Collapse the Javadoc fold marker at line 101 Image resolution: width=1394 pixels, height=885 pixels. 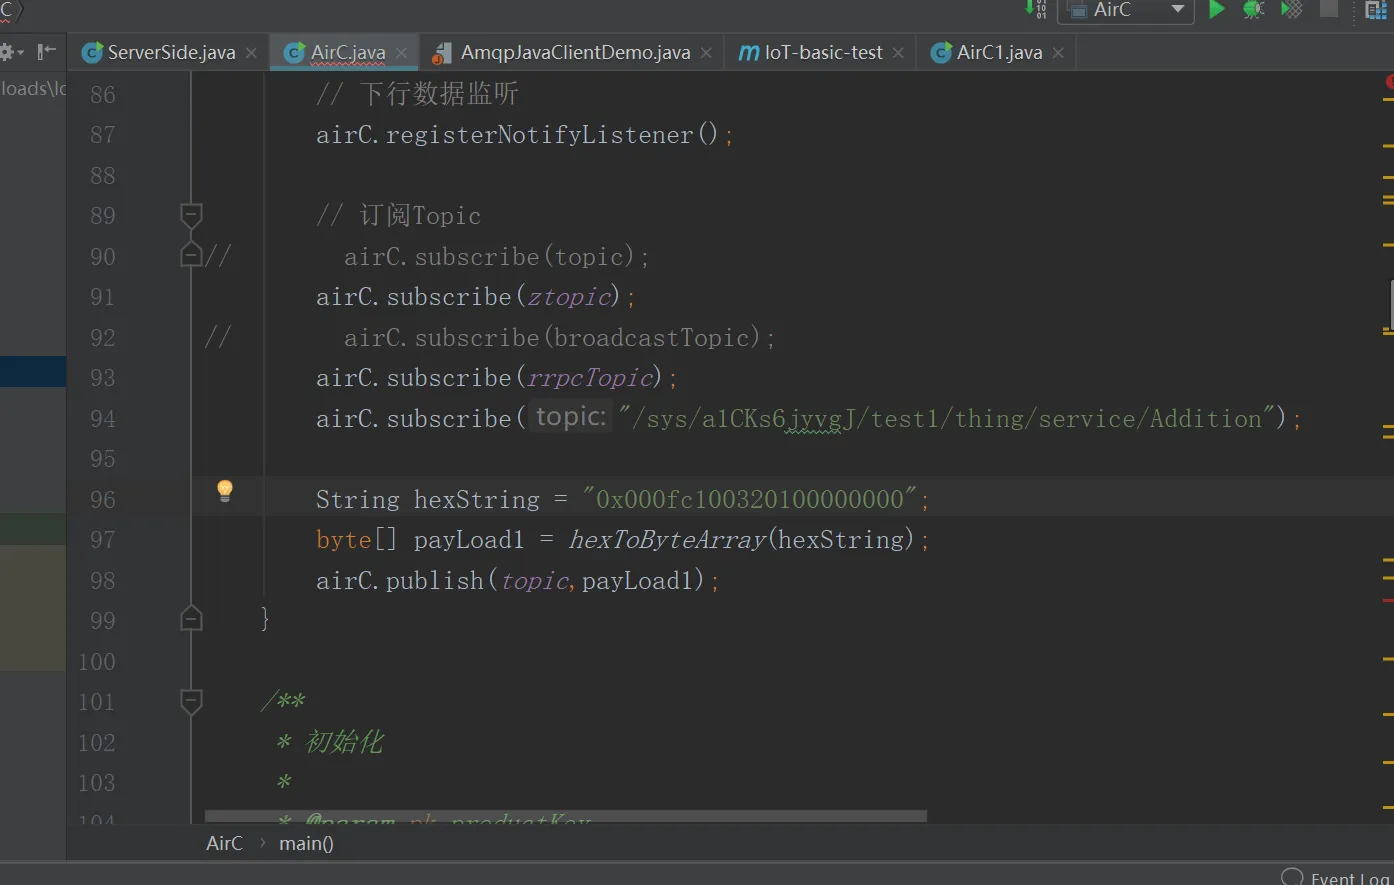pos(191,700)
